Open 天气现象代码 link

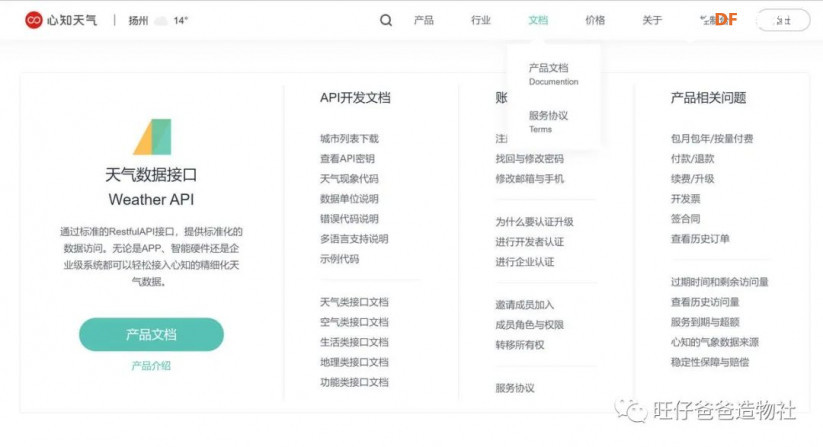click(x=349, y=178)
